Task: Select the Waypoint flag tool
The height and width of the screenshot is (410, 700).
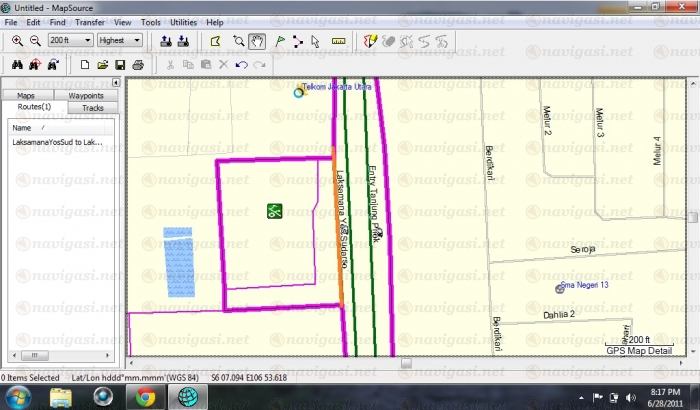Action: pyautogui.click(x=279, y=41)
